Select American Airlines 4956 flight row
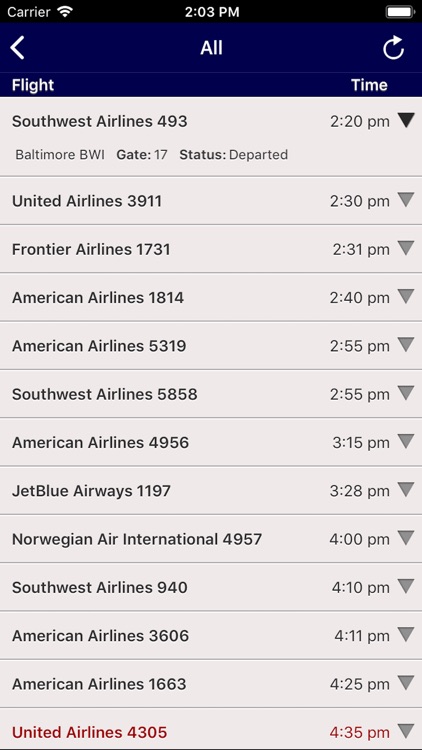Image resolution: width=422 pixels, height=750 pixels. point(211,442)
